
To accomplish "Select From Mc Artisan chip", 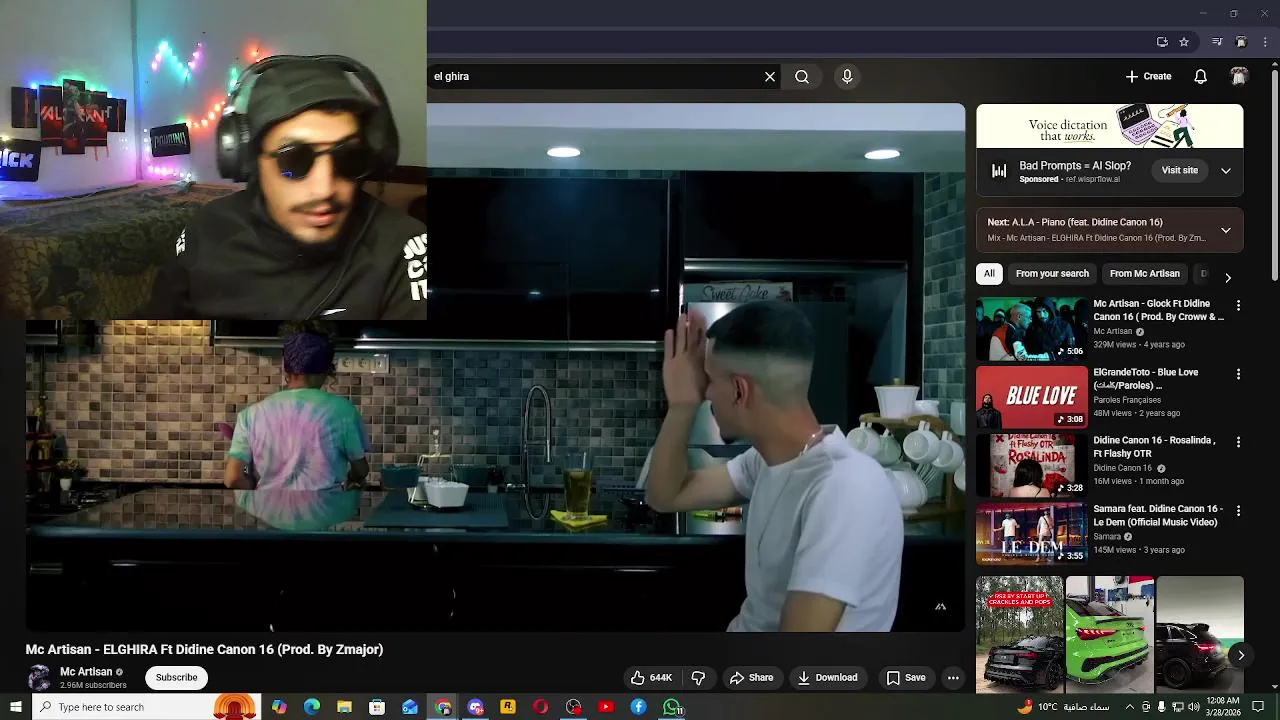I will coord(1144,273).
